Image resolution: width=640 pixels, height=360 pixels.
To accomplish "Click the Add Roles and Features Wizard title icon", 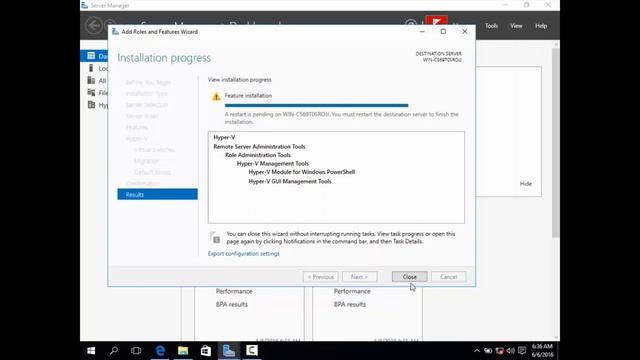I will click(x=115, y=31).
